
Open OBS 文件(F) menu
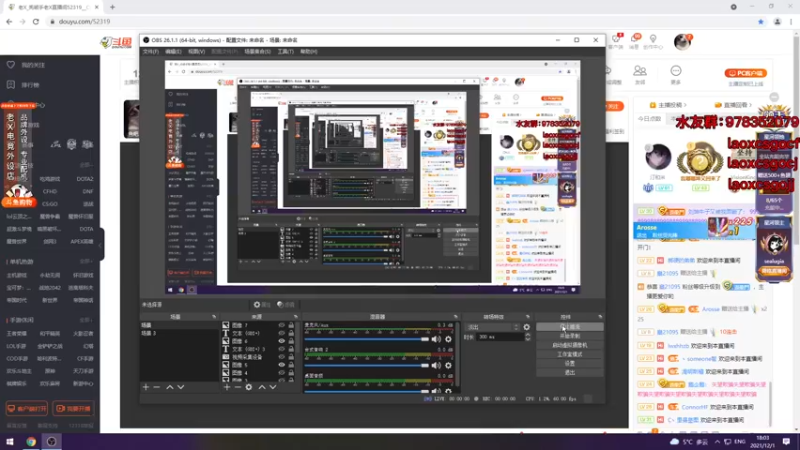pyautogui.click(x=151, y=52)
